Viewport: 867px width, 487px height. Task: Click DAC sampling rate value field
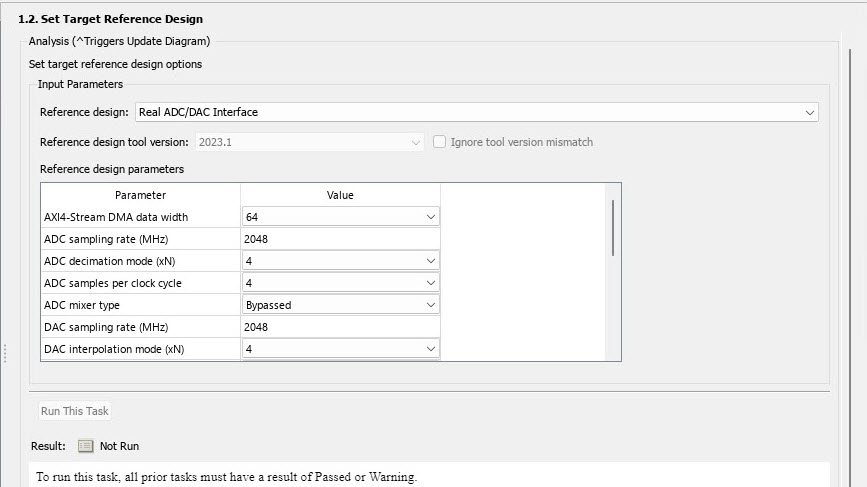pyautogui.click(x=340, y=327)
